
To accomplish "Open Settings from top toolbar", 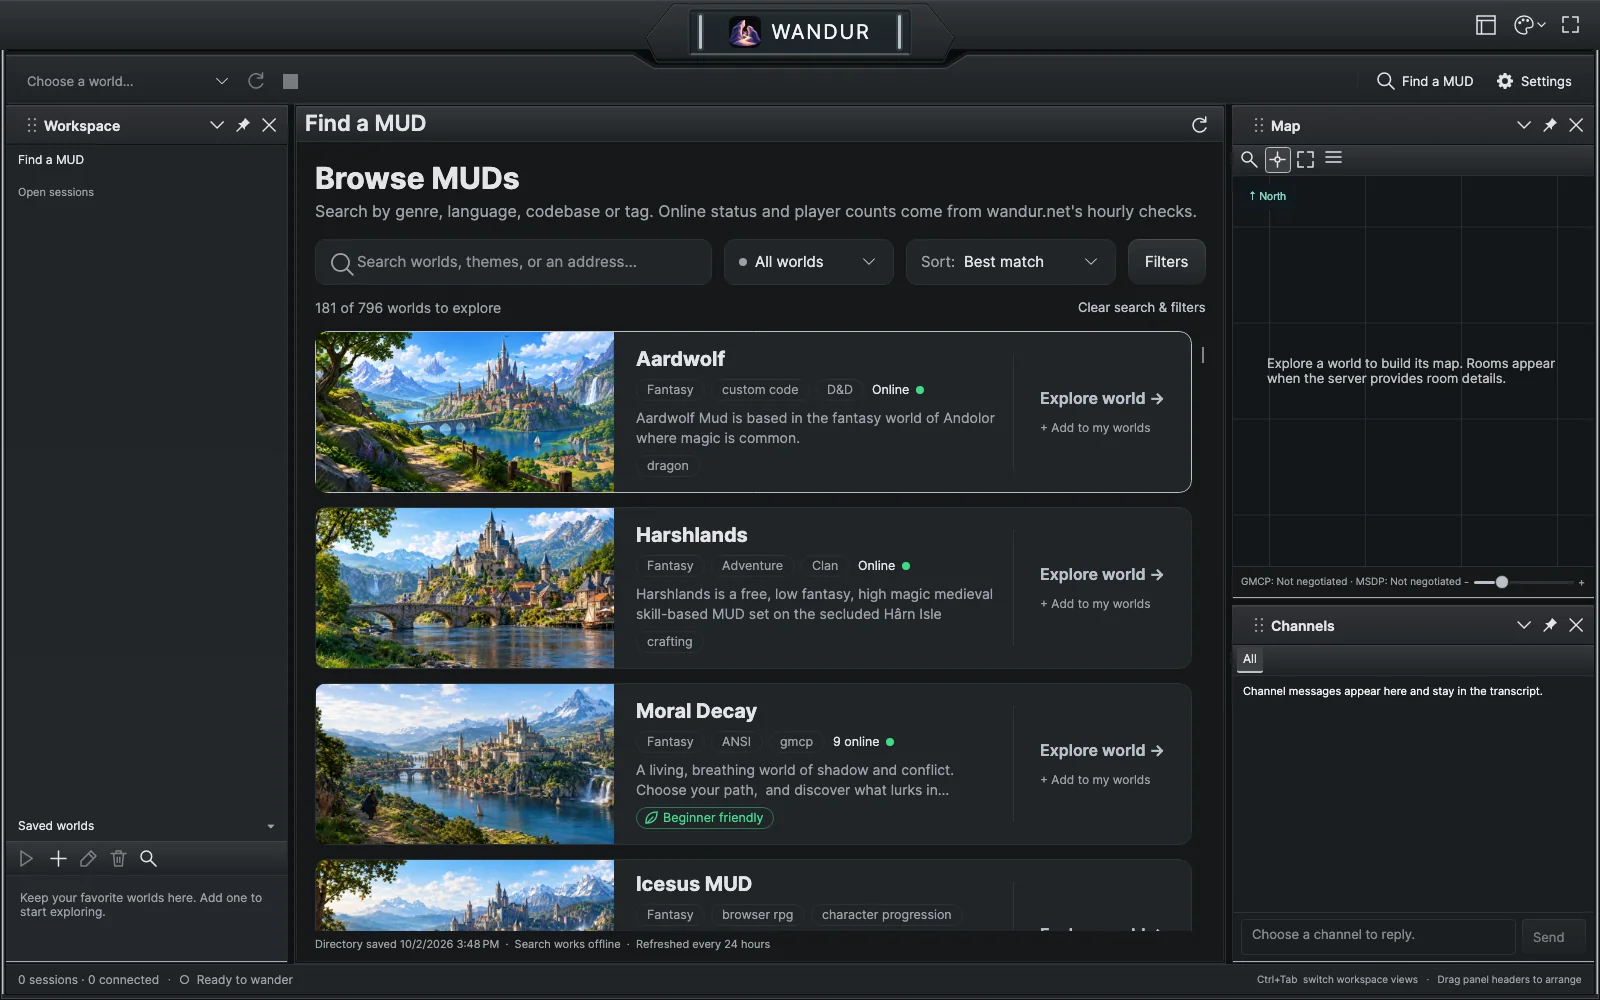I will coord(1534,81).
